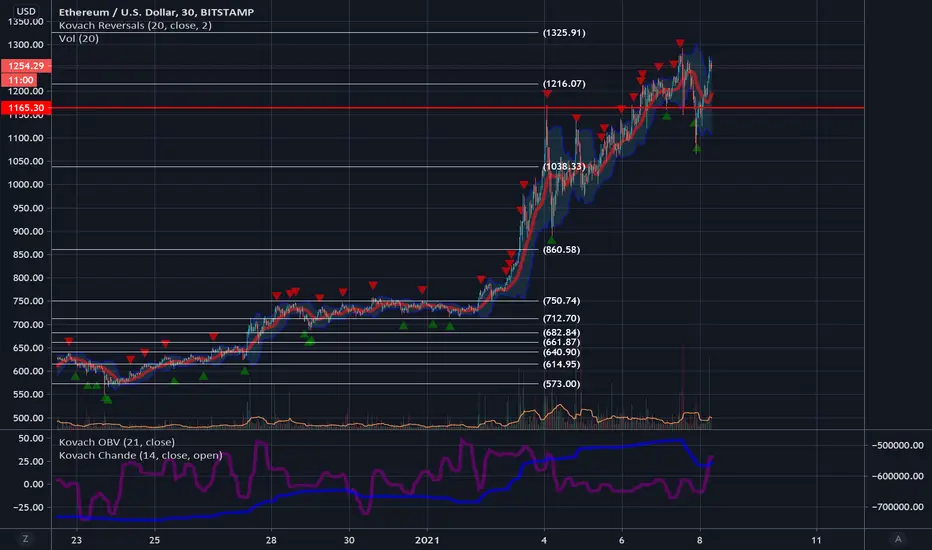Click the A auto-scale button
Image resolution: width=932 pixels, height=550 pixels.
coord(898,539)
